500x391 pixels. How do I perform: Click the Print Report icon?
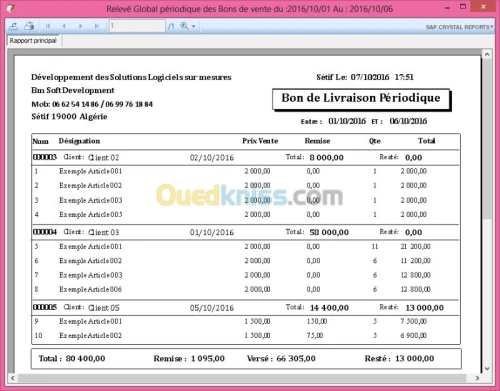coord(29,26)
